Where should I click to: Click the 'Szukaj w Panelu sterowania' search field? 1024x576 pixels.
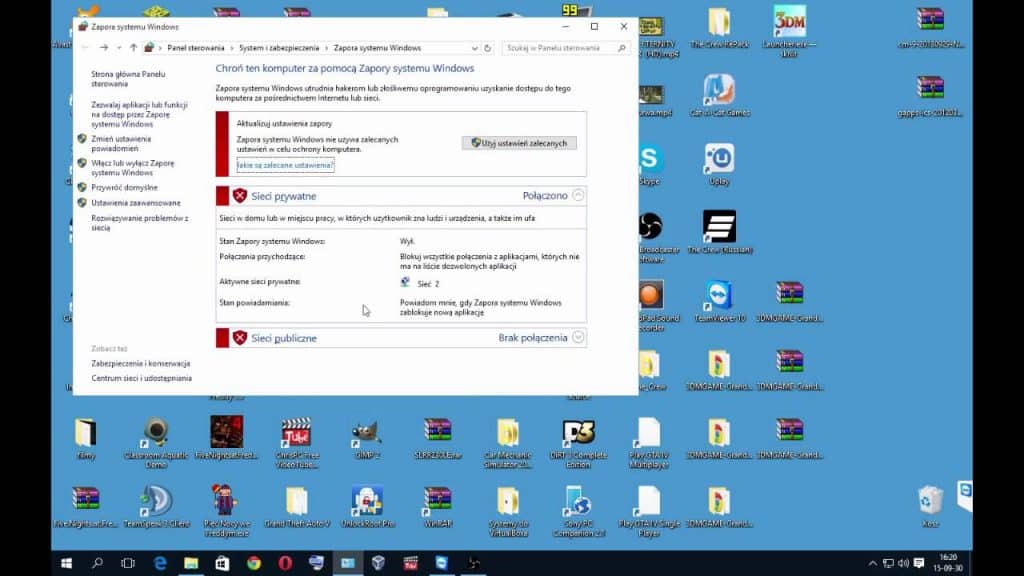(566, 48)
